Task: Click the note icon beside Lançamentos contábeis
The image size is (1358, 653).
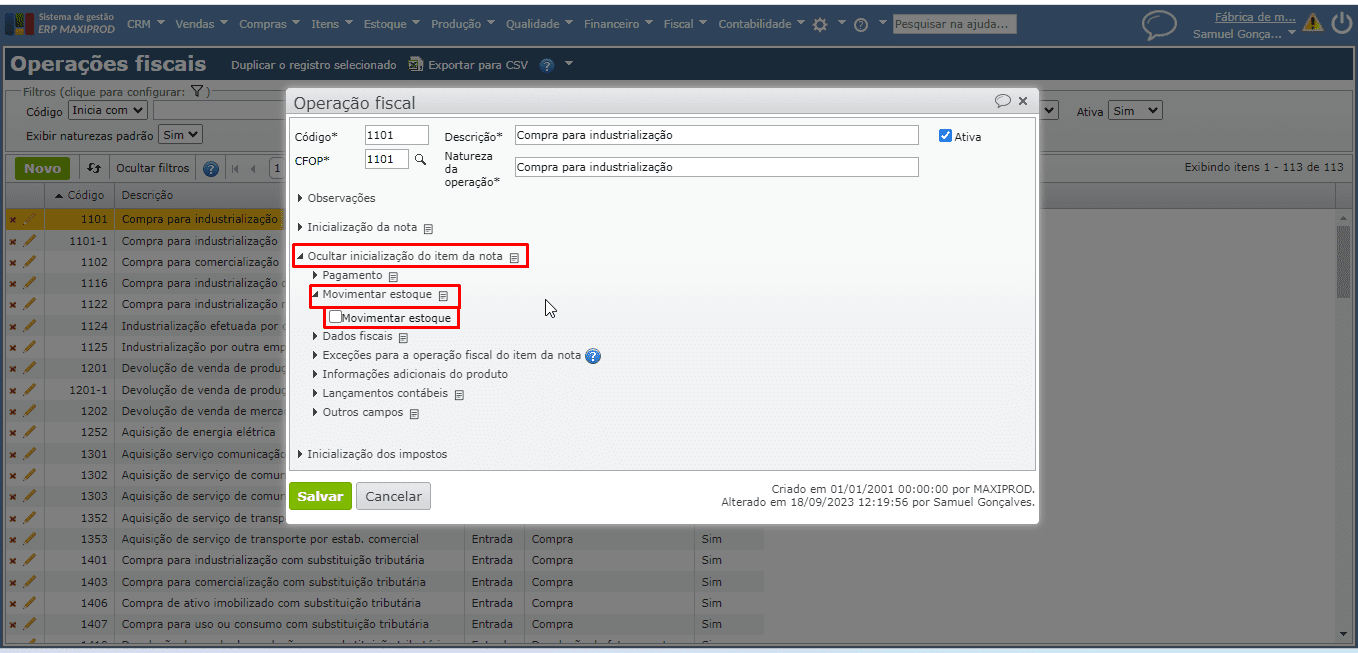Action: click(x=459, y=394)
